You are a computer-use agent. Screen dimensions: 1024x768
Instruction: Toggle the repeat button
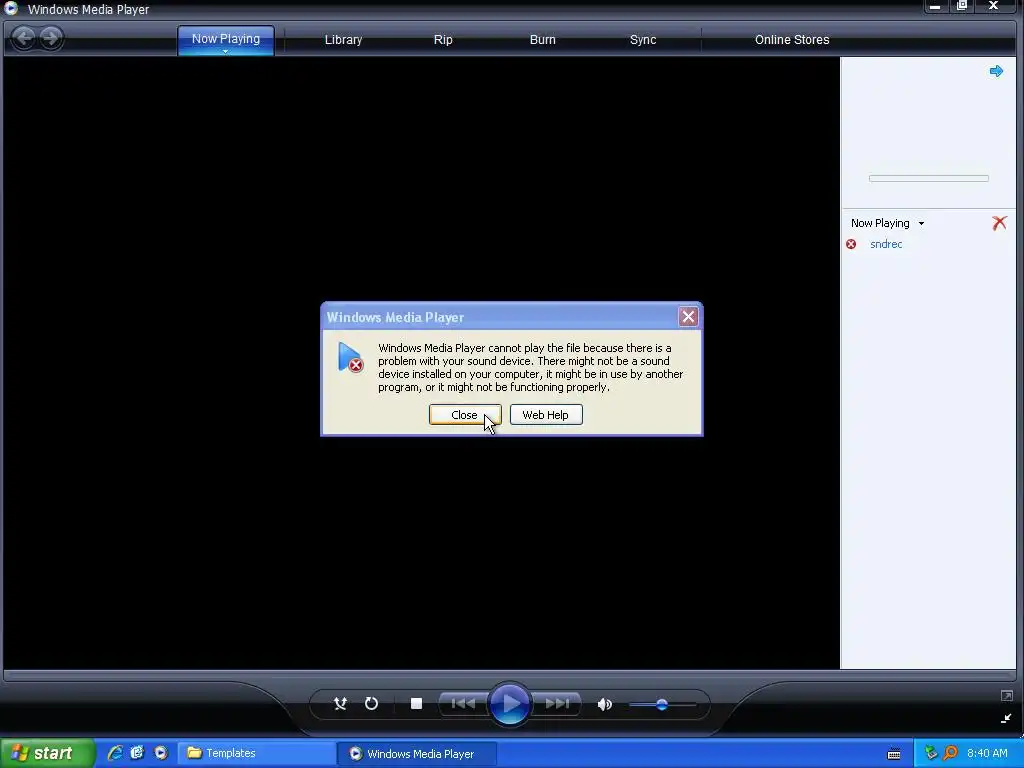point(371,703)
